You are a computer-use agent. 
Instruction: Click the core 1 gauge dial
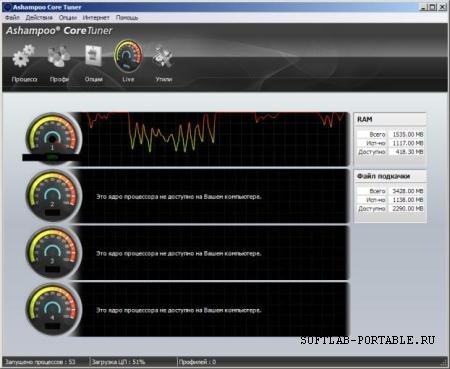tap(52, 138)
